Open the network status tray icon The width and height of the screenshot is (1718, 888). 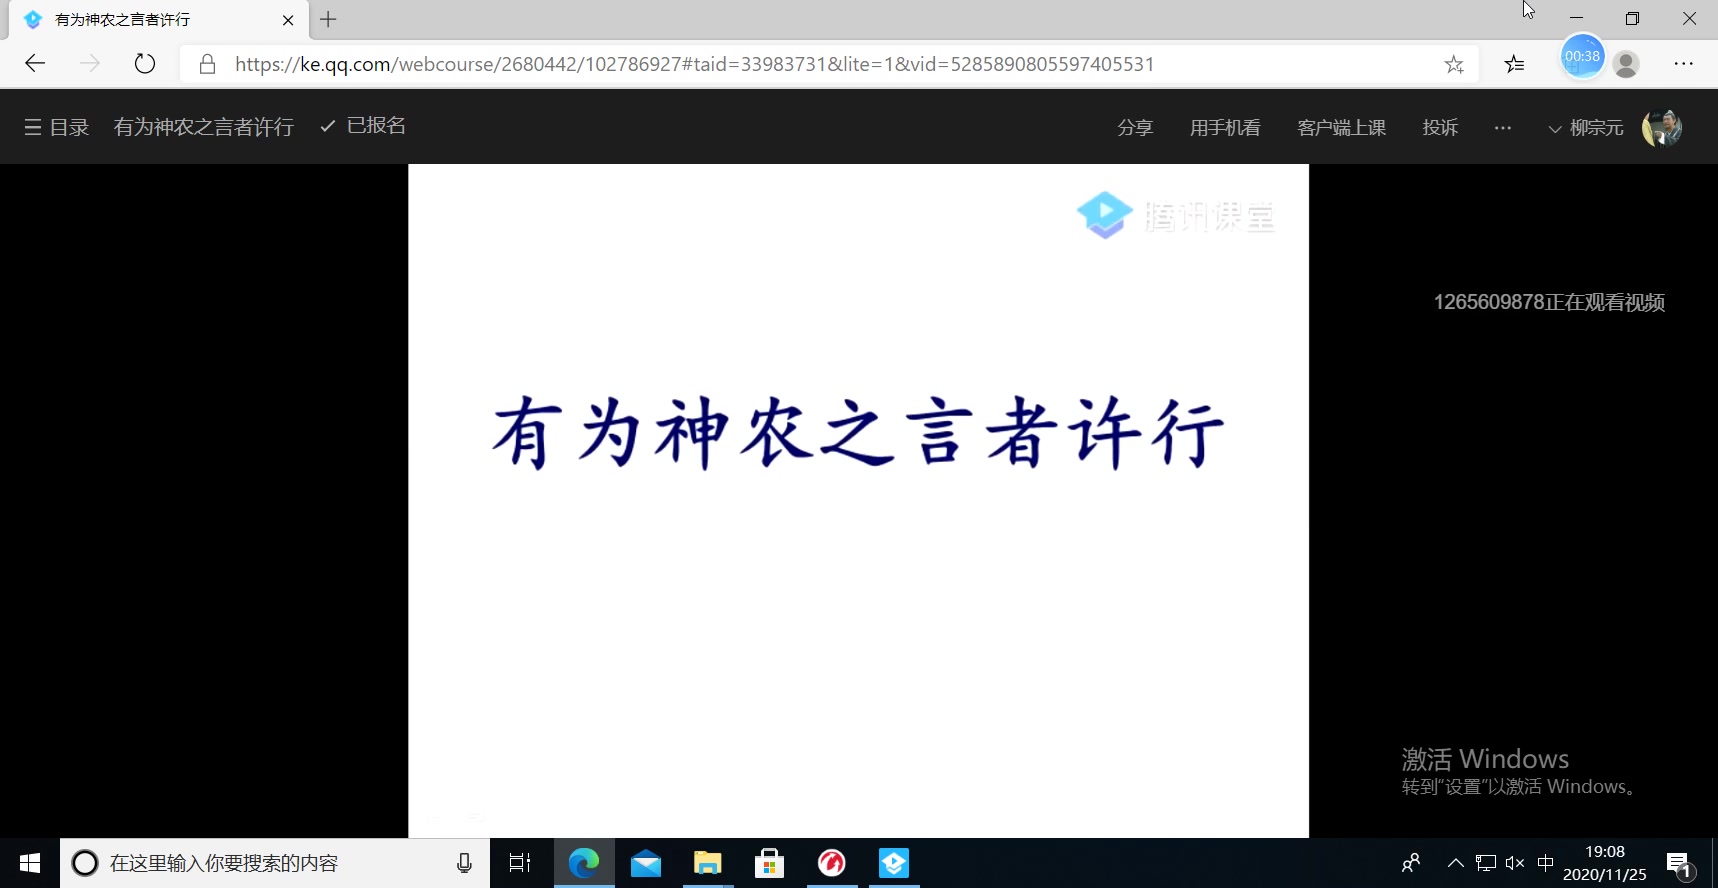tap(1486, 863)
